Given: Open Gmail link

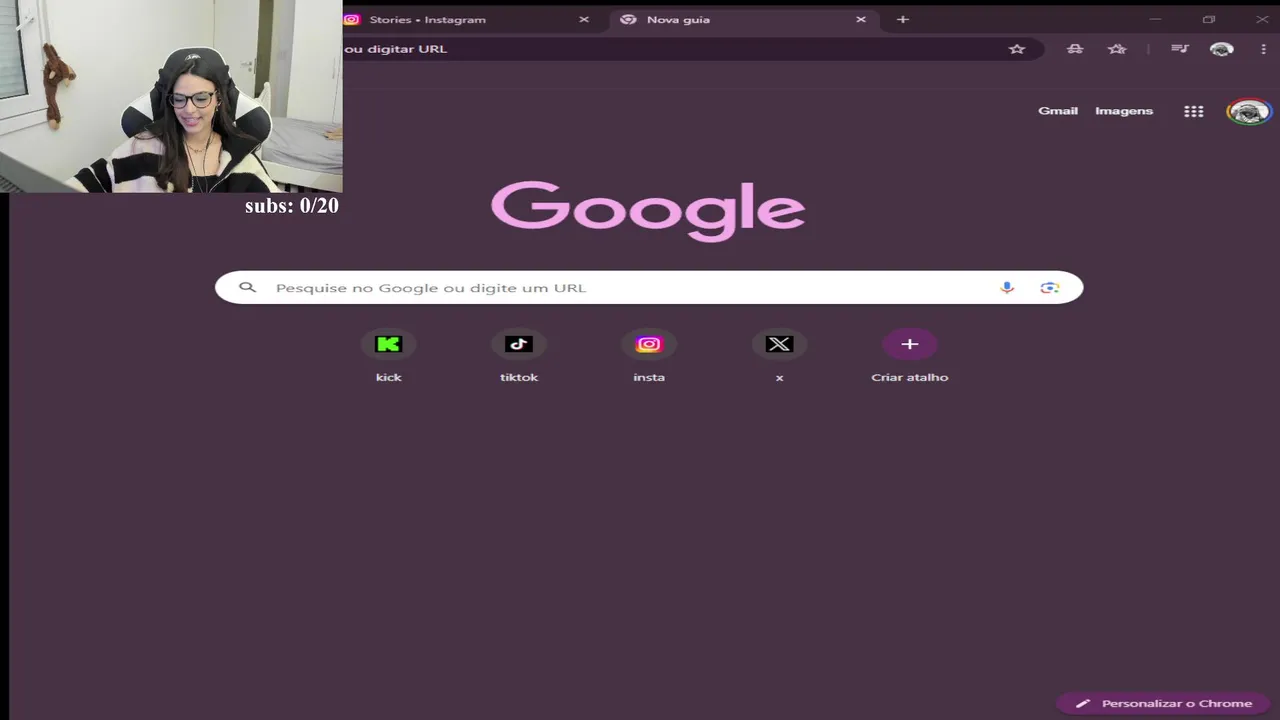Looking at the screenshot, I should pos(1058,111).
